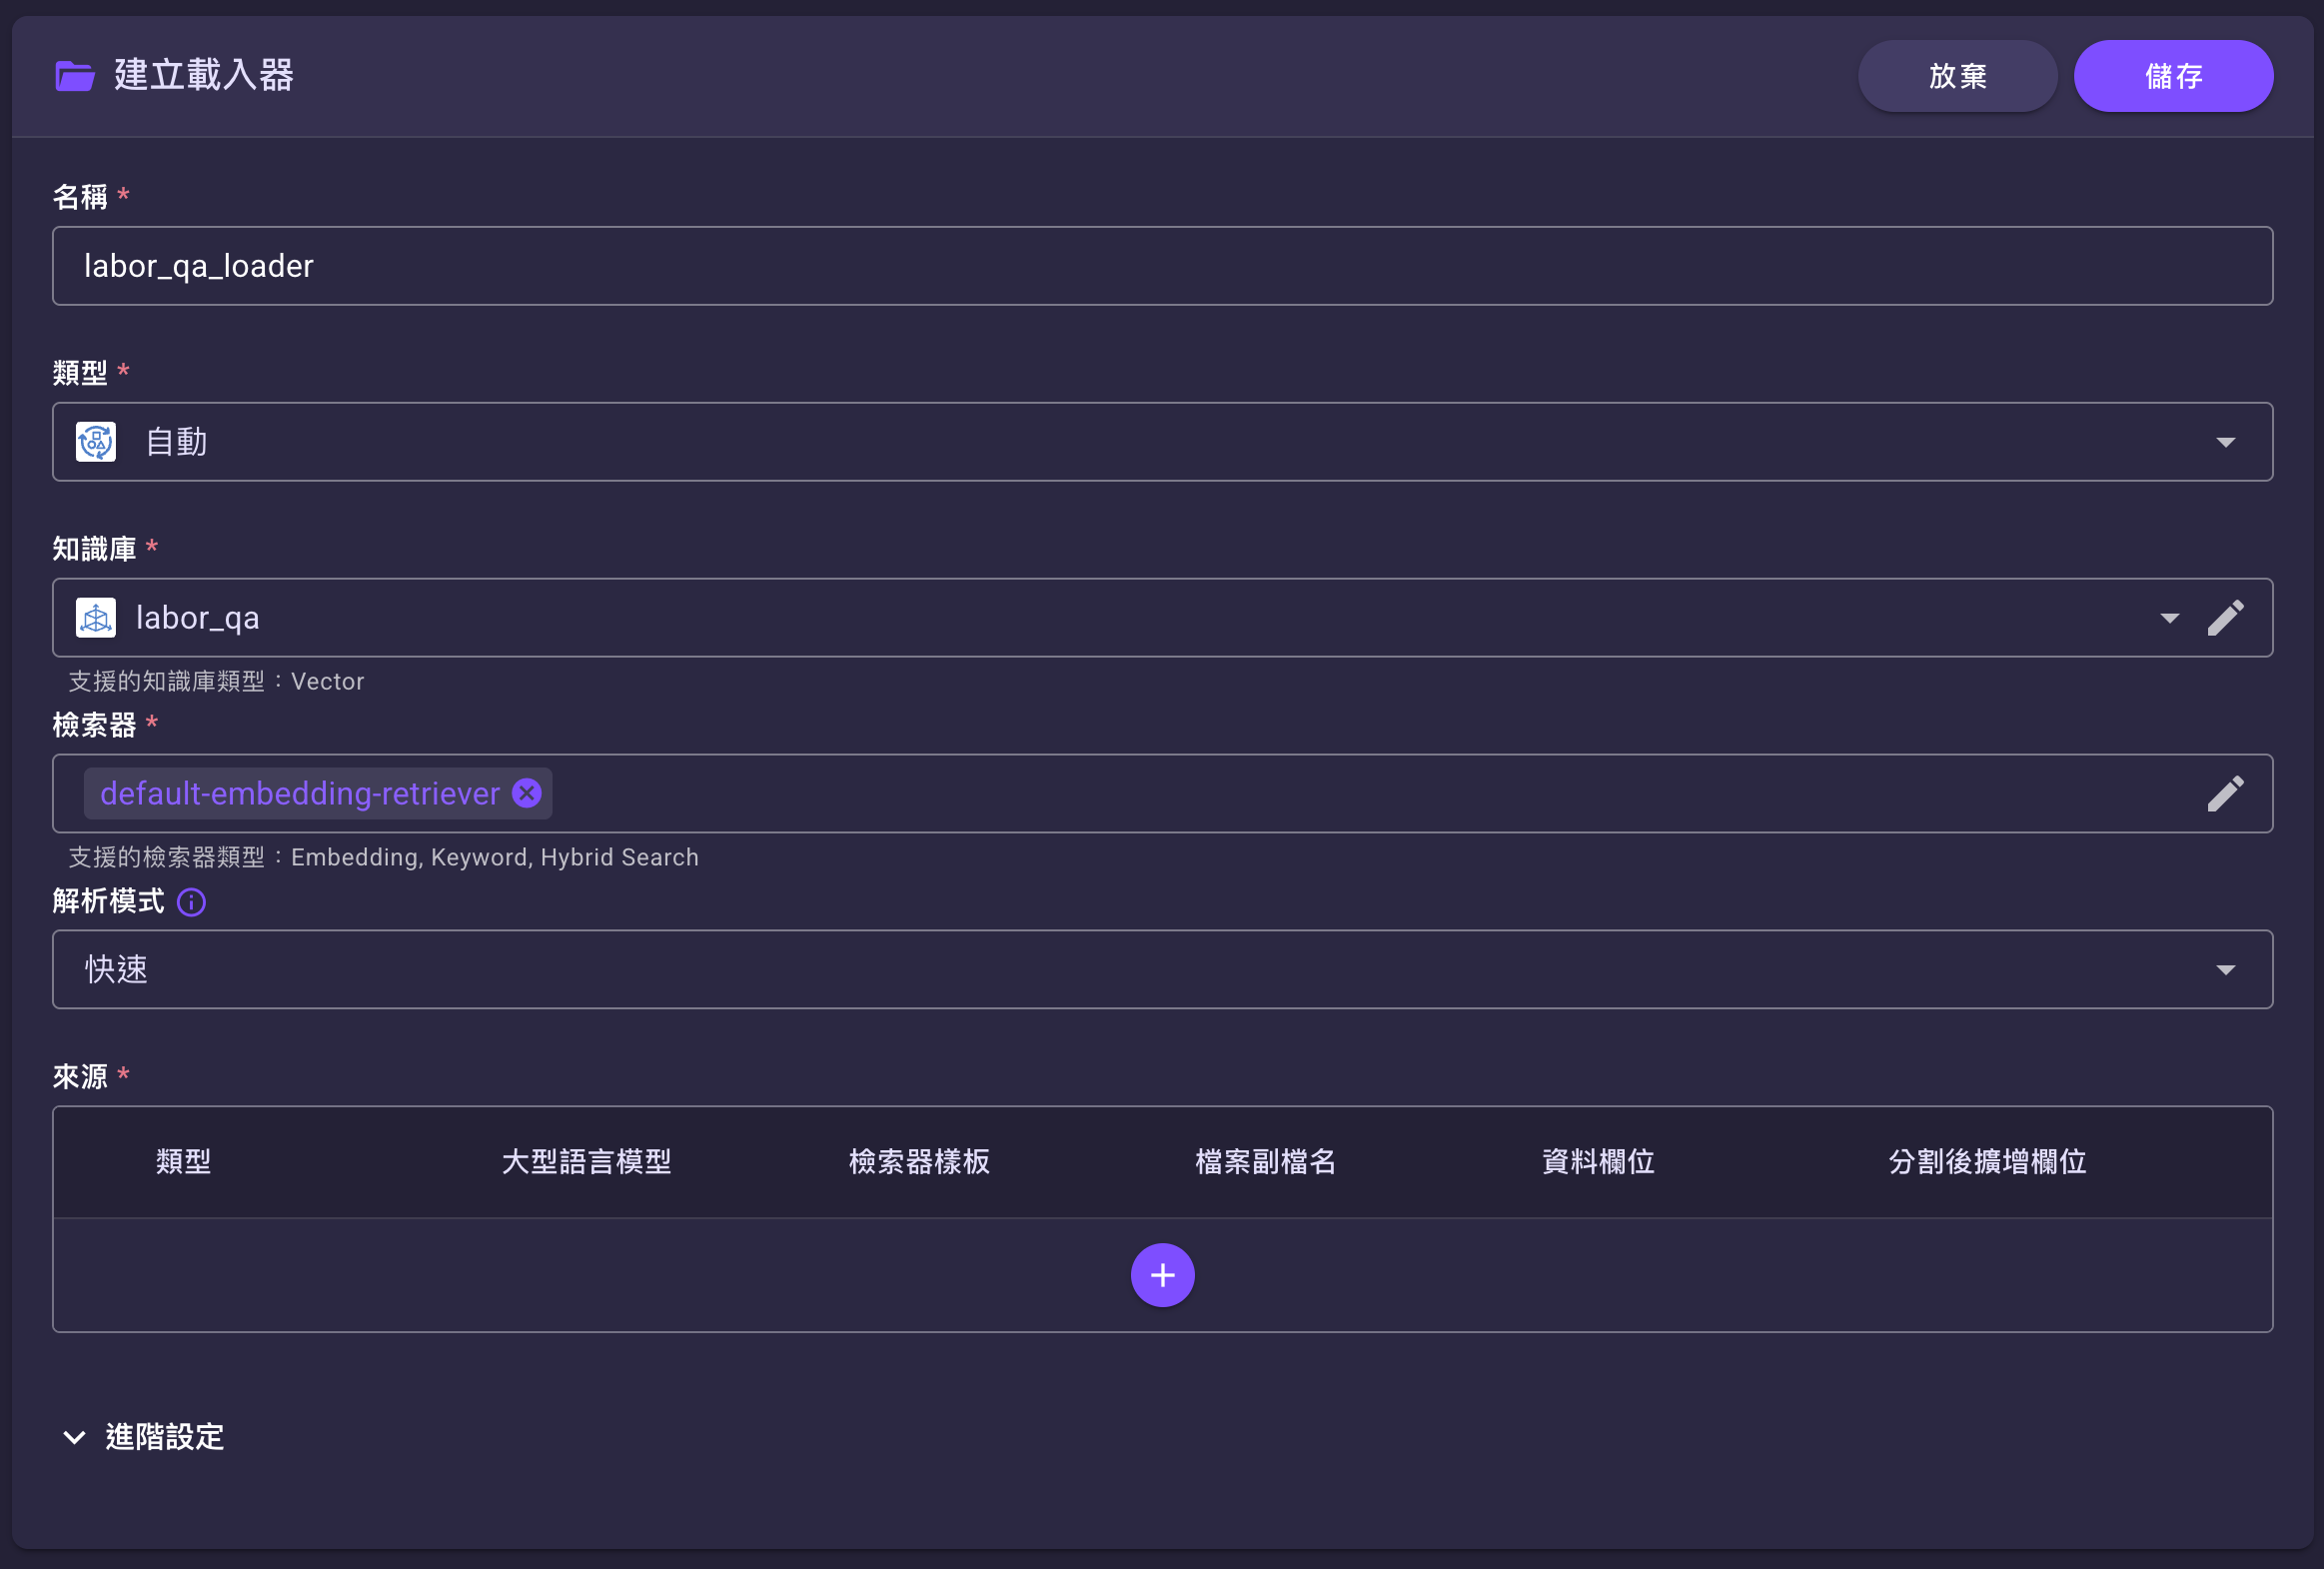This screenshot has height=1569, width=2324.
Task: Click the 自動 type icon
Action: 96,442
